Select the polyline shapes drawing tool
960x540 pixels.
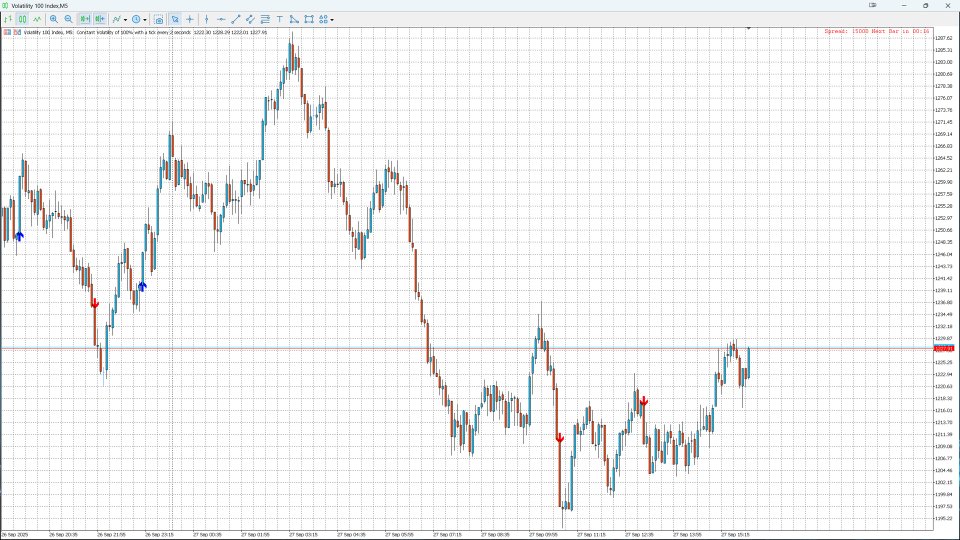294,19
